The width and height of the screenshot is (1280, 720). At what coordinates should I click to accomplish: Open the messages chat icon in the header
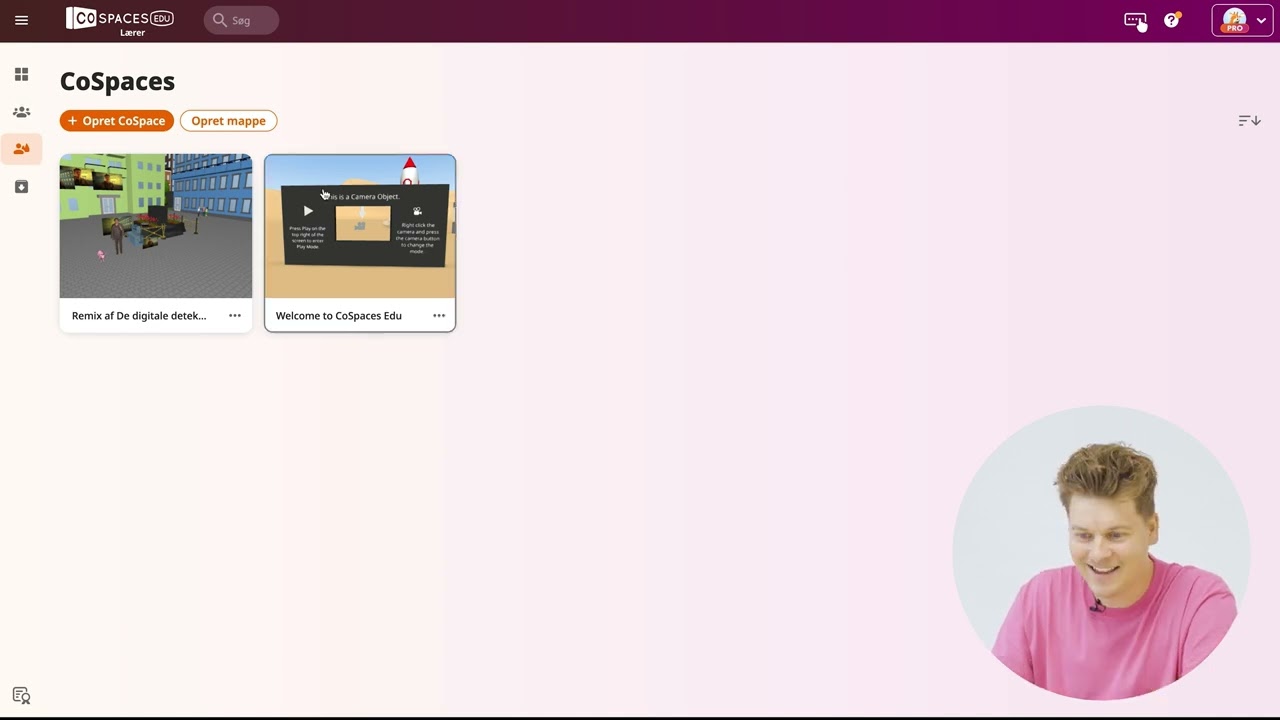(1135, 20)
